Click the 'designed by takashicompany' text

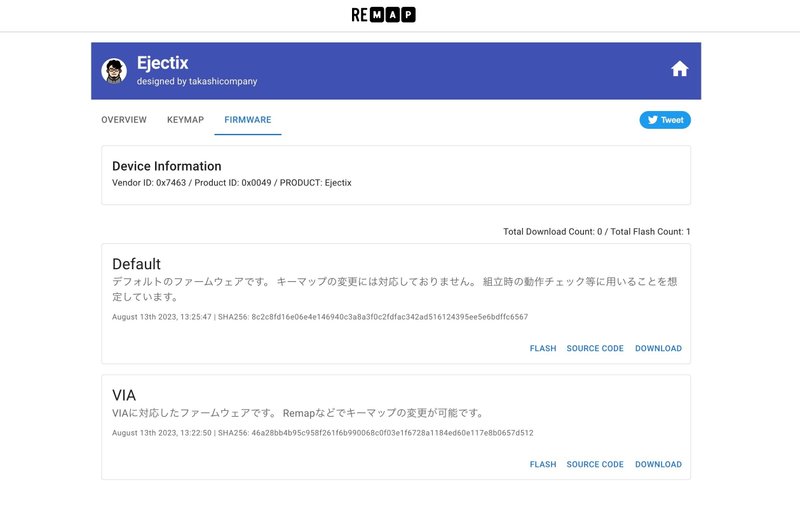(197, 81)
